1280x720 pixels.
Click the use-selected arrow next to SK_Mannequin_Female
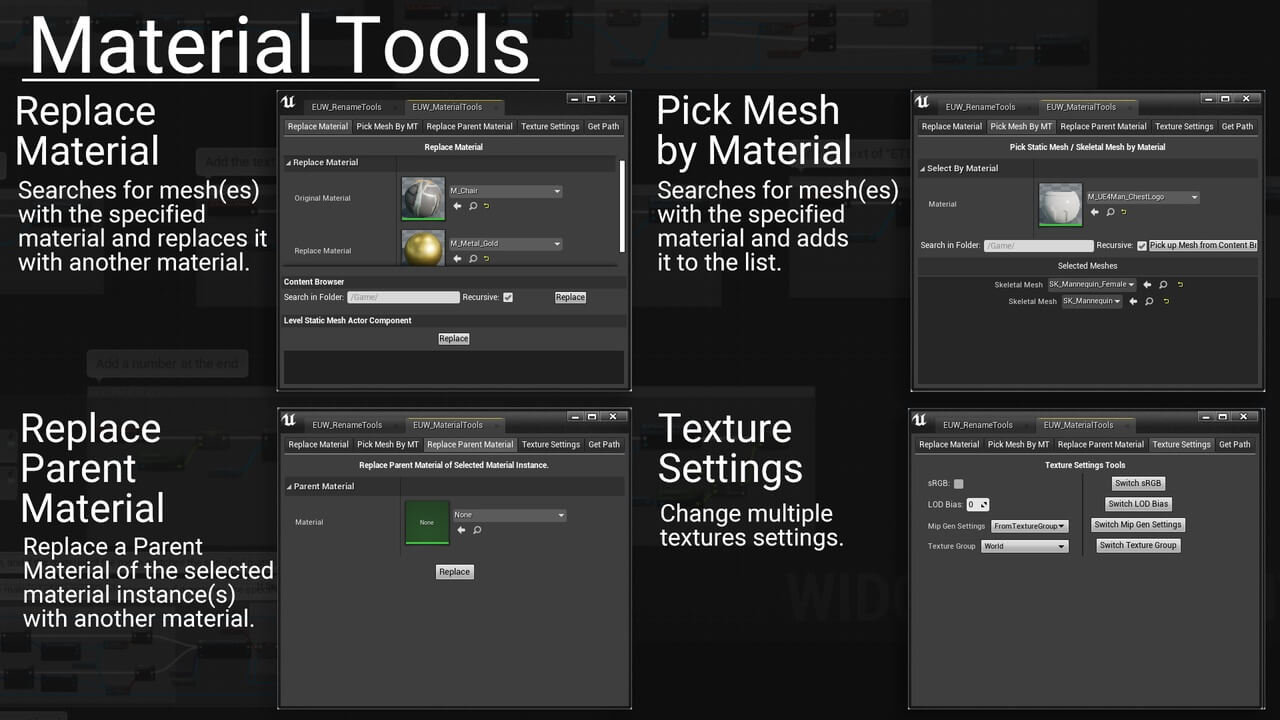coord(1133,285)
